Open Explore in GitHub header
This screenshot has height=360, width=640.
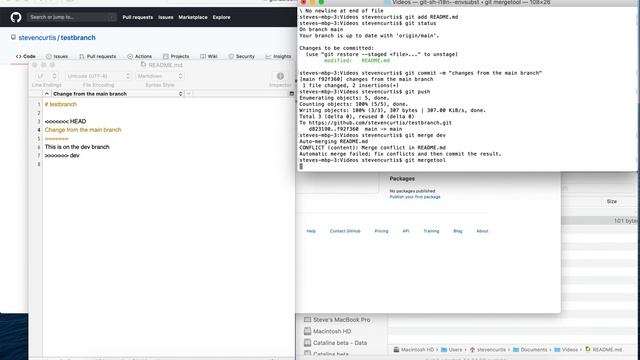(221, 17)
